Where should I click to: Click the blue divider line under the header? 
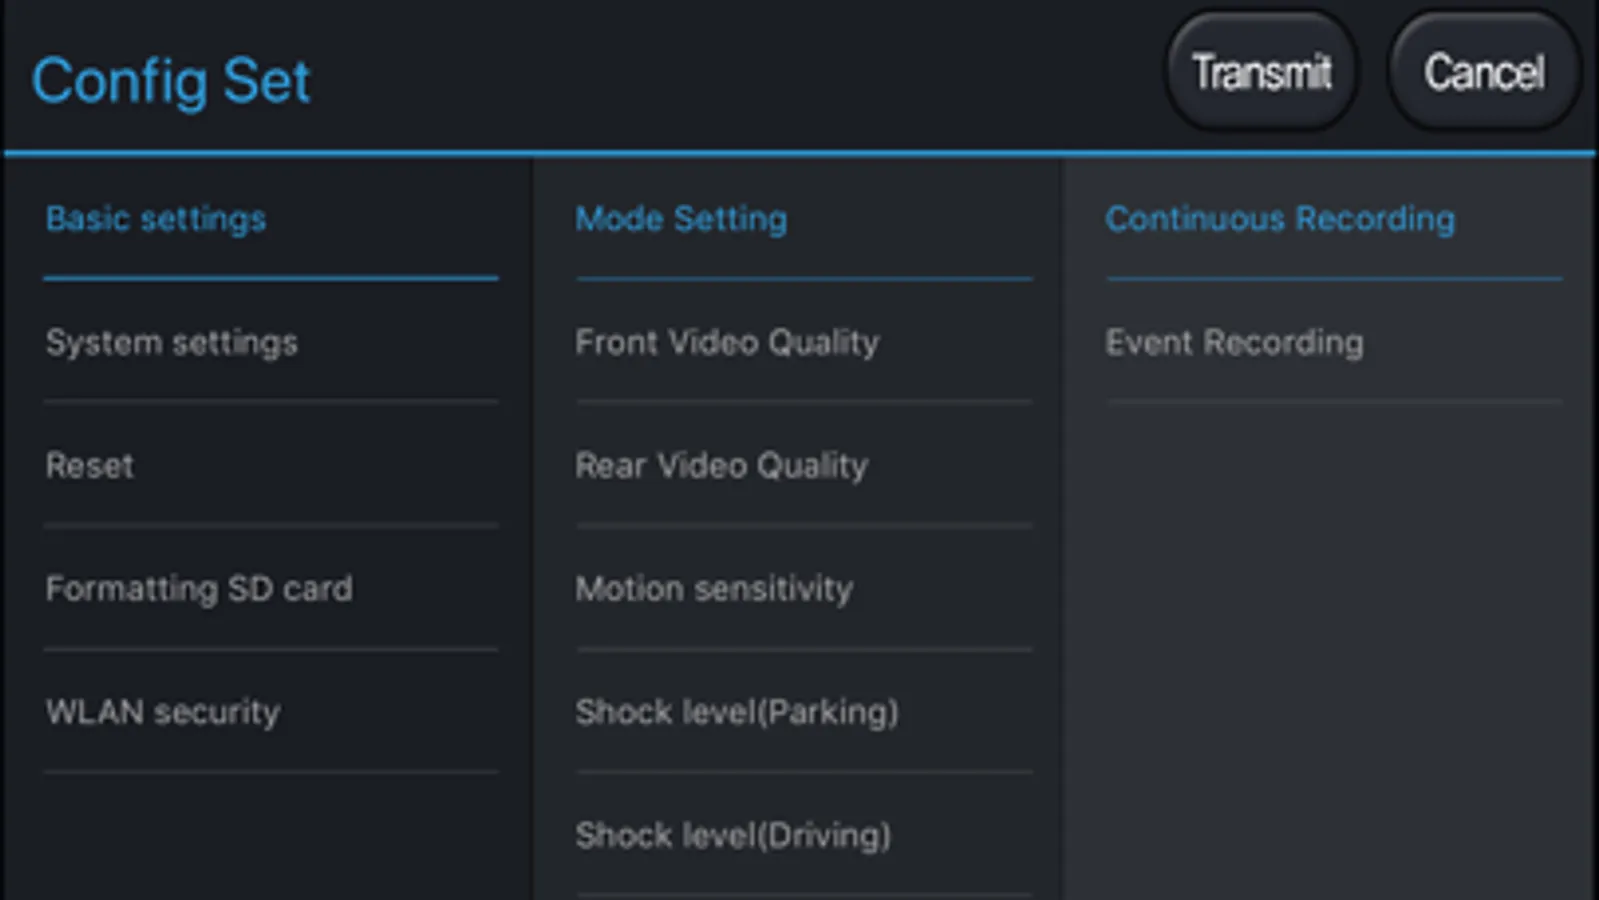[800, 153]
